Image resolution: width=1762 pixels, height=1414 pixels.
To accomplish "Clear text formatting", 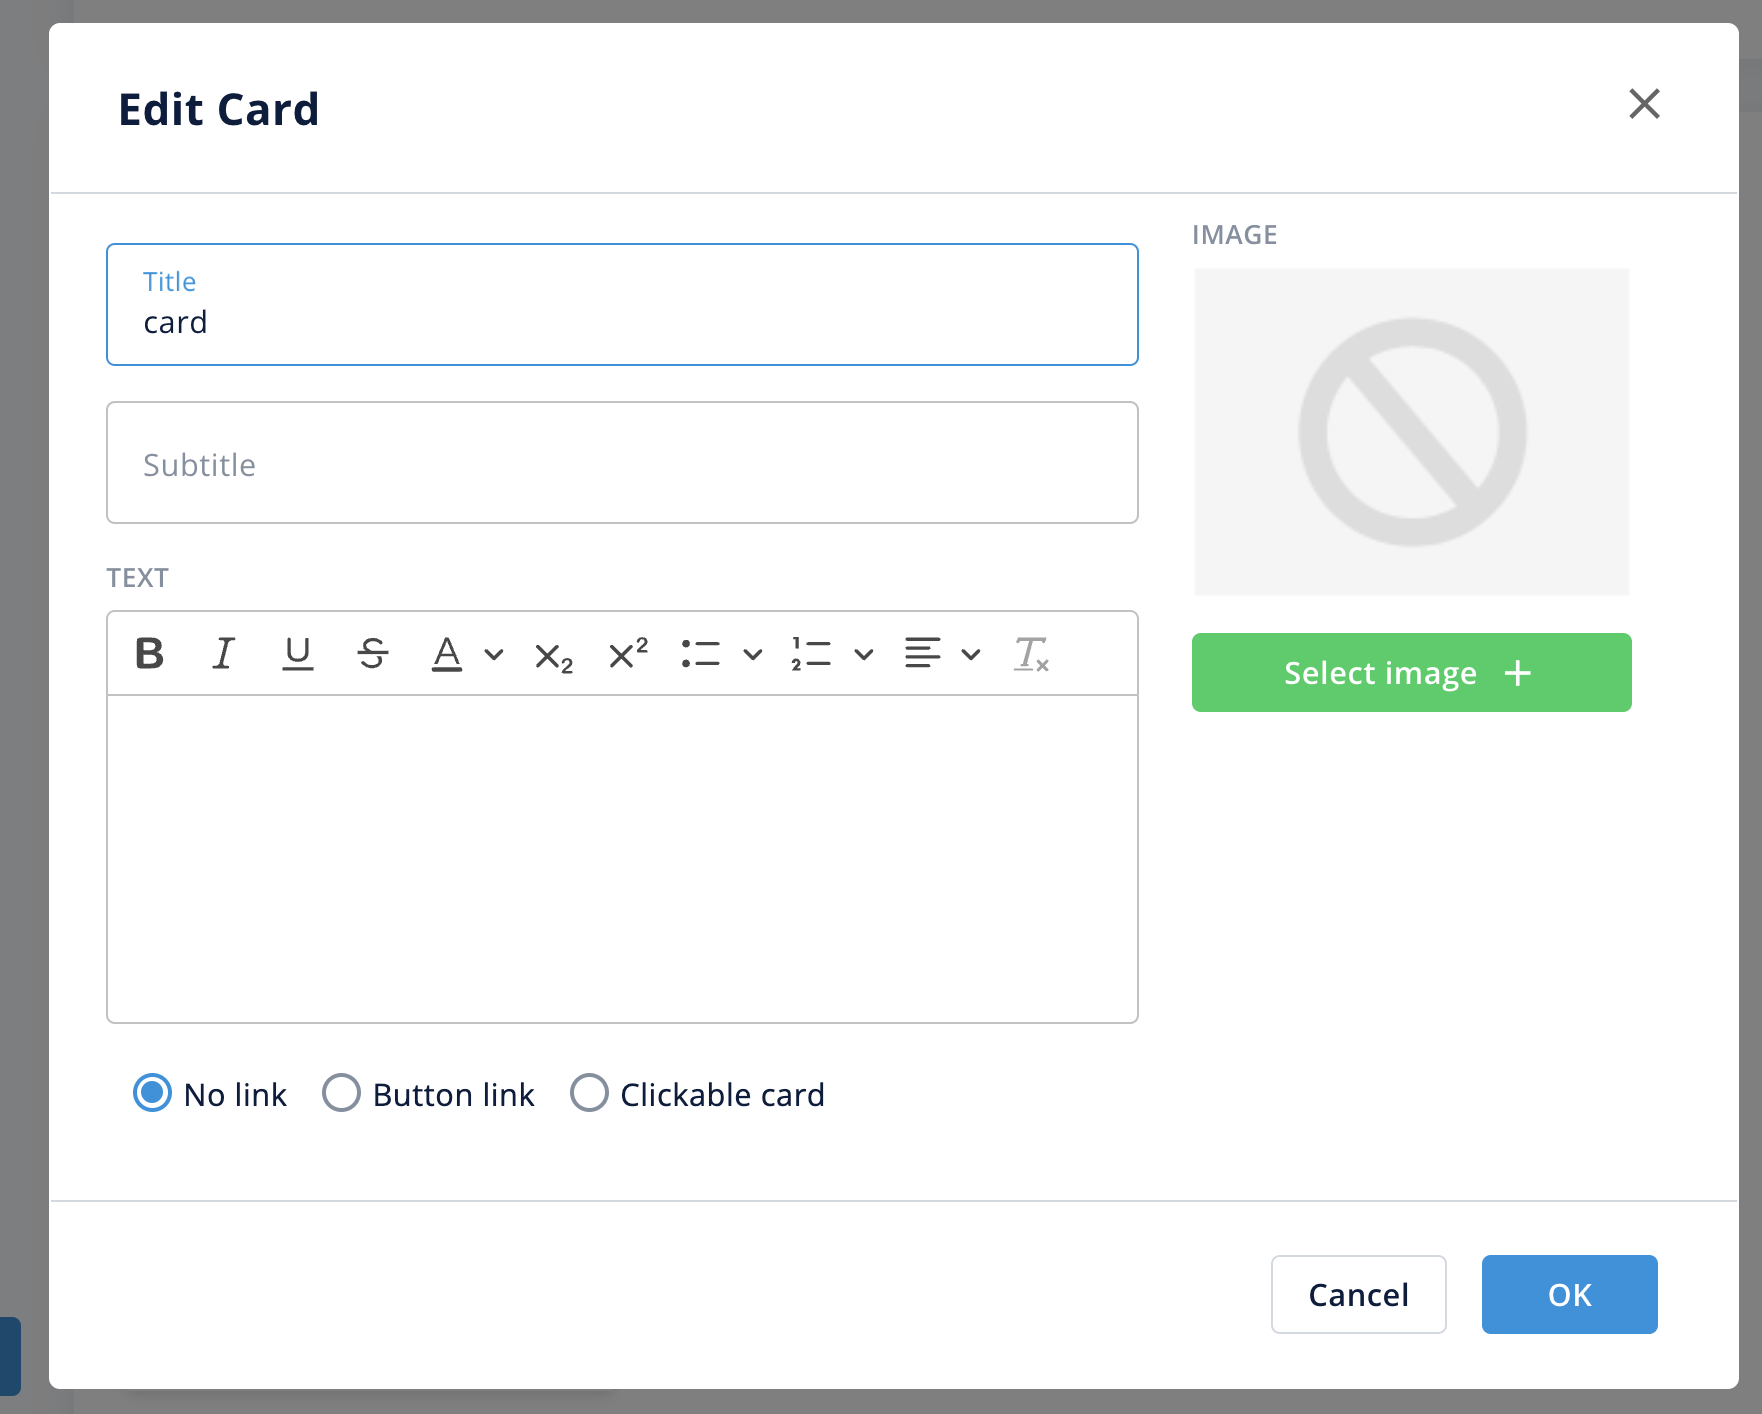I will click(x=1031, y=654).
